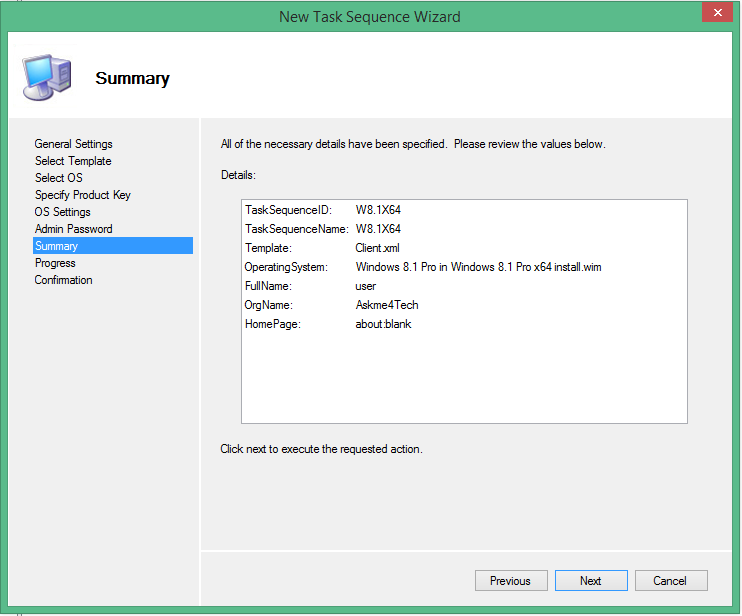
Task: Click the TaskSequenceID value W8.1X64
Action: [x=378, y=210]
